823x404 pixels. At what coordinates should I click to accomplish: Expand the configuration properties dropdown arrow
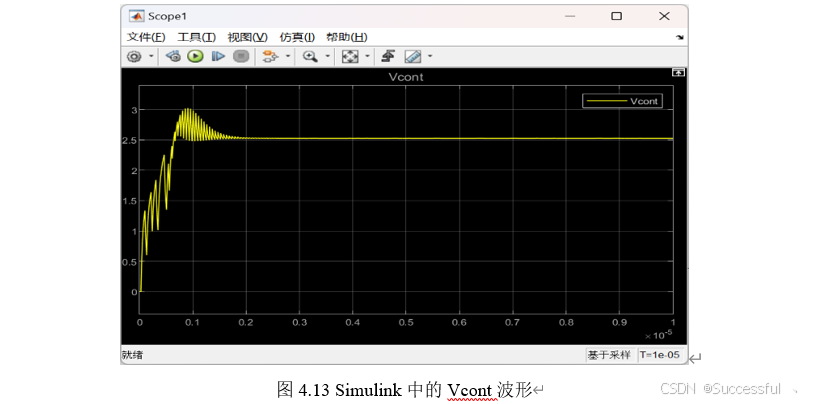point(151,57)
